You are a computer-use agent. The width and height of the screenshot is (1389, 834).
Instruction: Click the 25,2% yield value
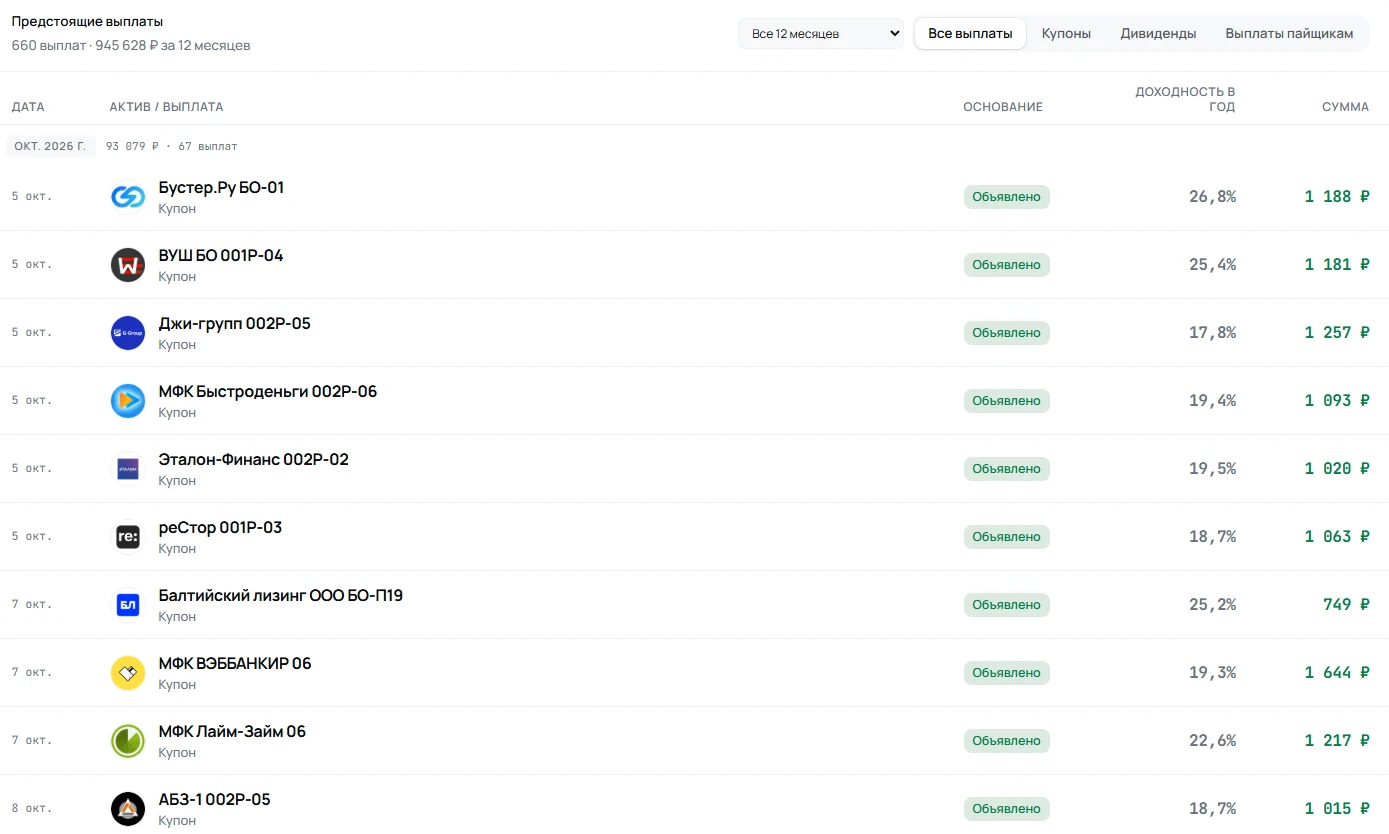tap(1212, 605)
